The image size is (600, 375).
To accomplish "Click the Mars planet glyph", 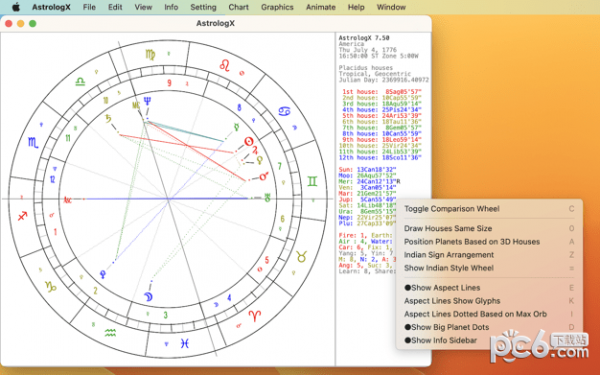I will tap(264, 176).
